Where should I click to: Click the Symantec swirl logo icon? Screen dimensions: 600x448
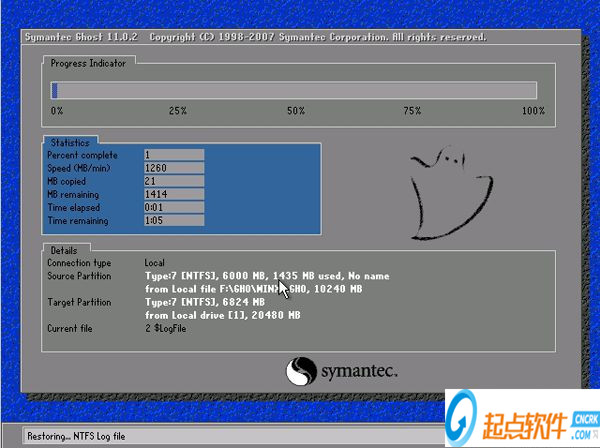(x=301, y=371)
